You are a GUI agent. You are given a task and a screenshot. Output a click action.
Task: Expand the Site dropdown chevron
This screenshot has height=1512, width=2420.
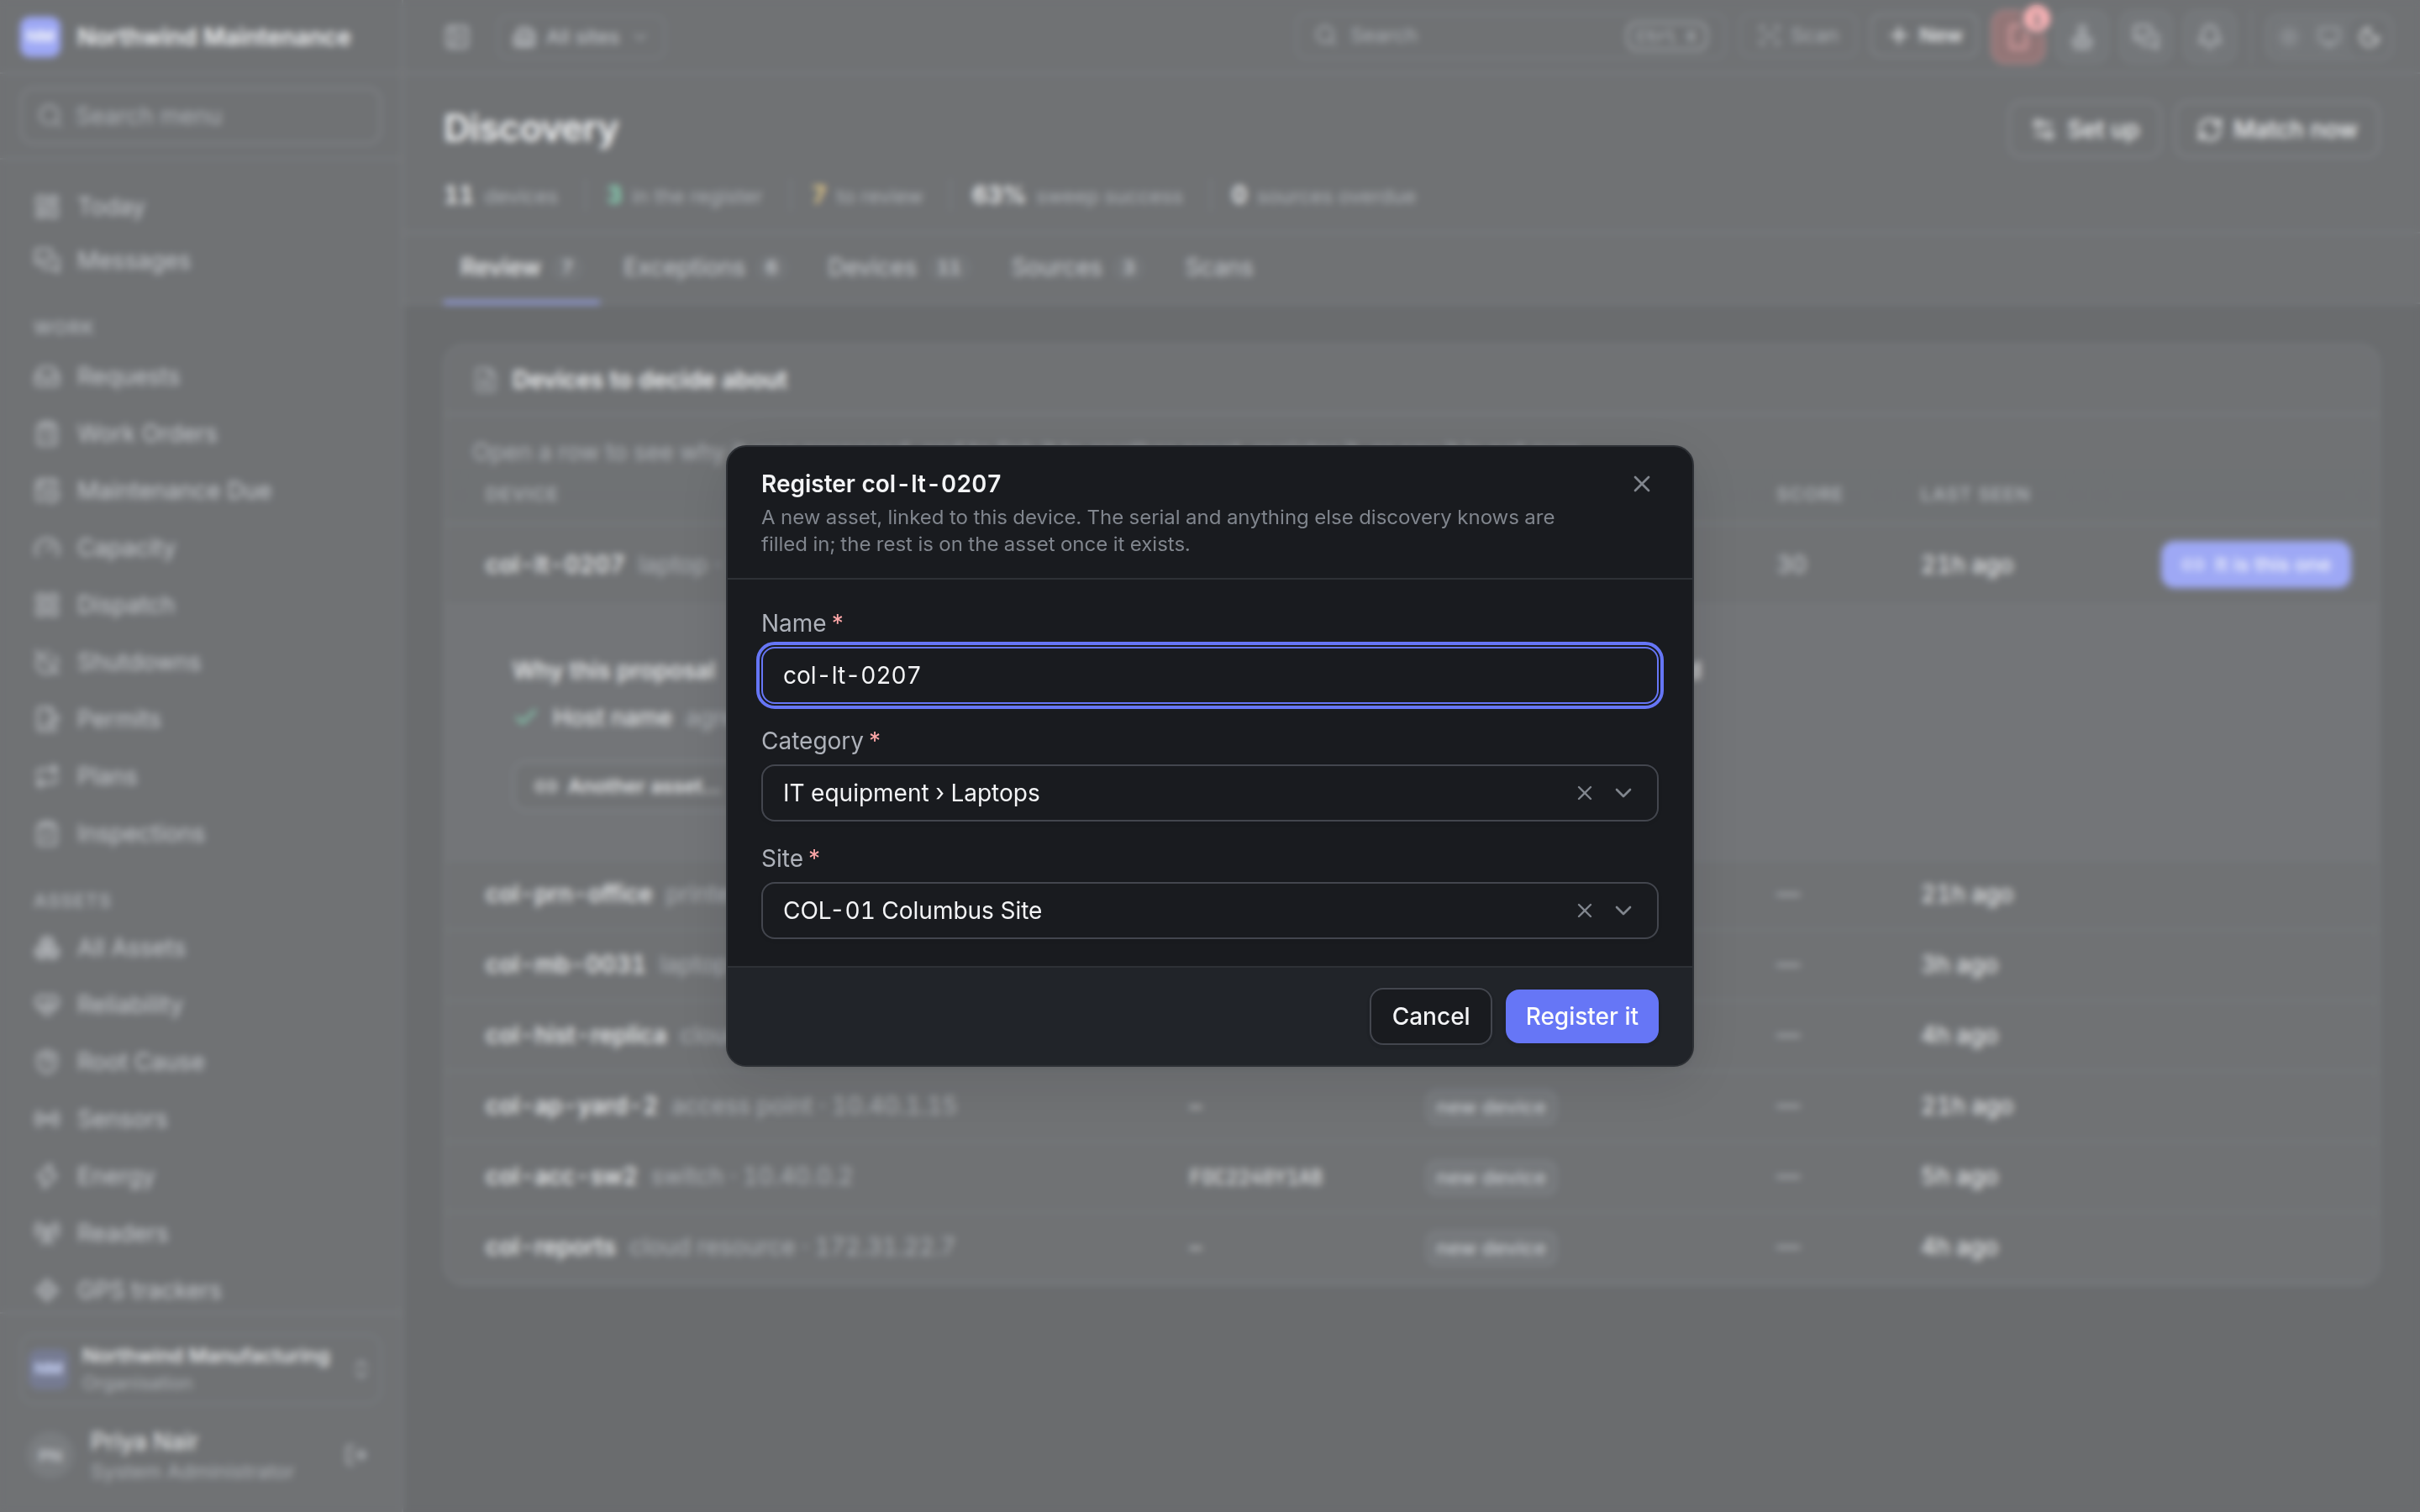(x=1623, y=910)
